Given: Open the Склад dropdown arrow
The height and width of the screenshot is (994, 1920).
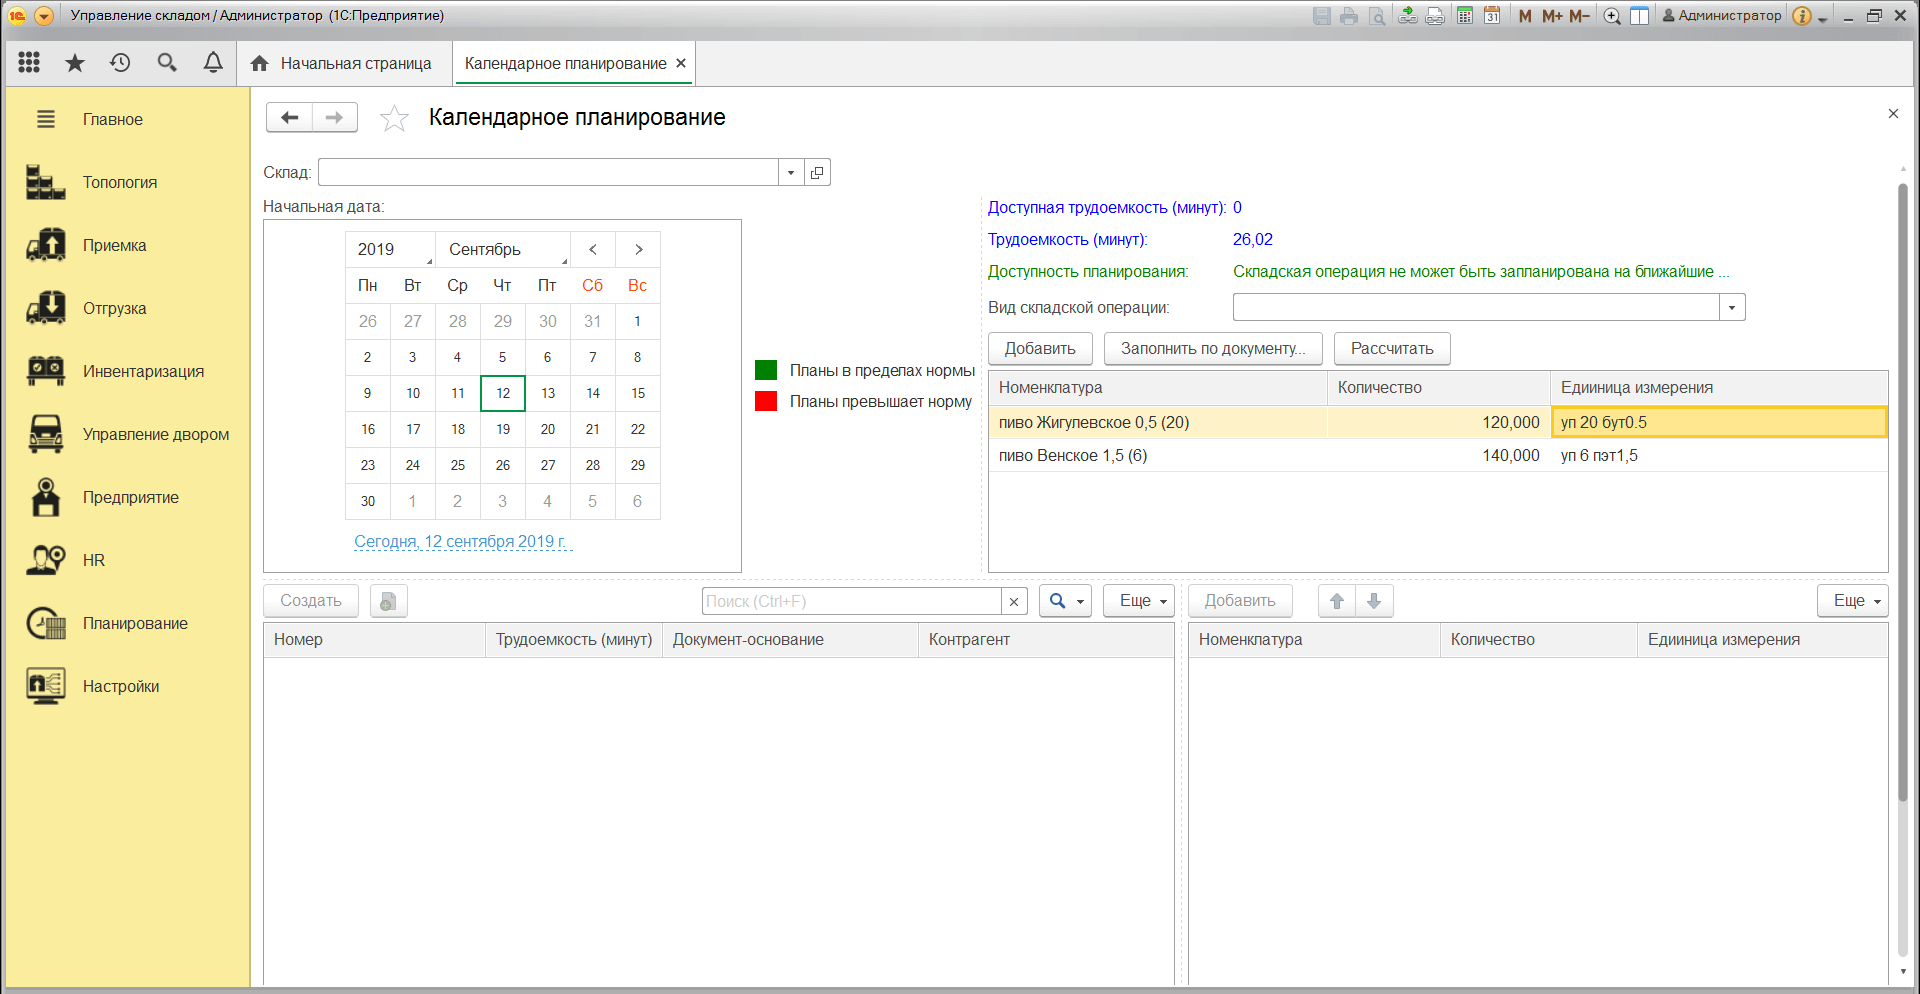Looking at the screenshot, I should tap(791, 173).
